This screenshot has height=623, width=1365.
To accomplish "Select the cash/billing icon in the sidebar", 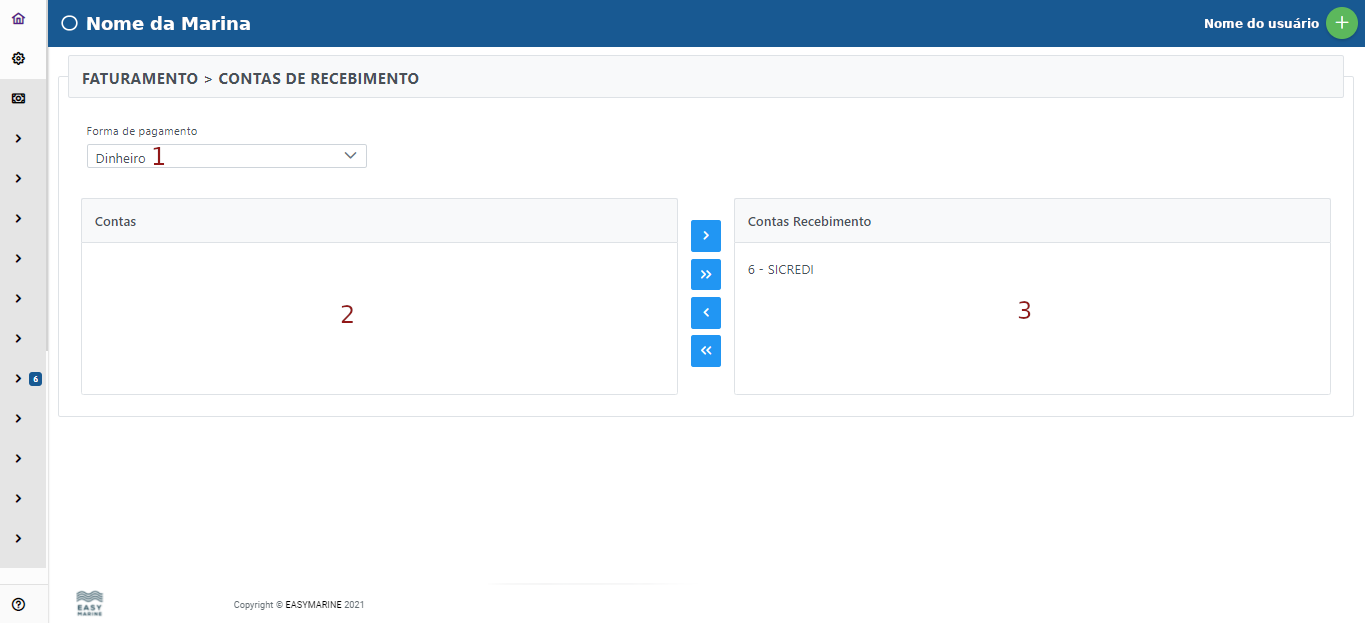I will click(x=18, y=99).
